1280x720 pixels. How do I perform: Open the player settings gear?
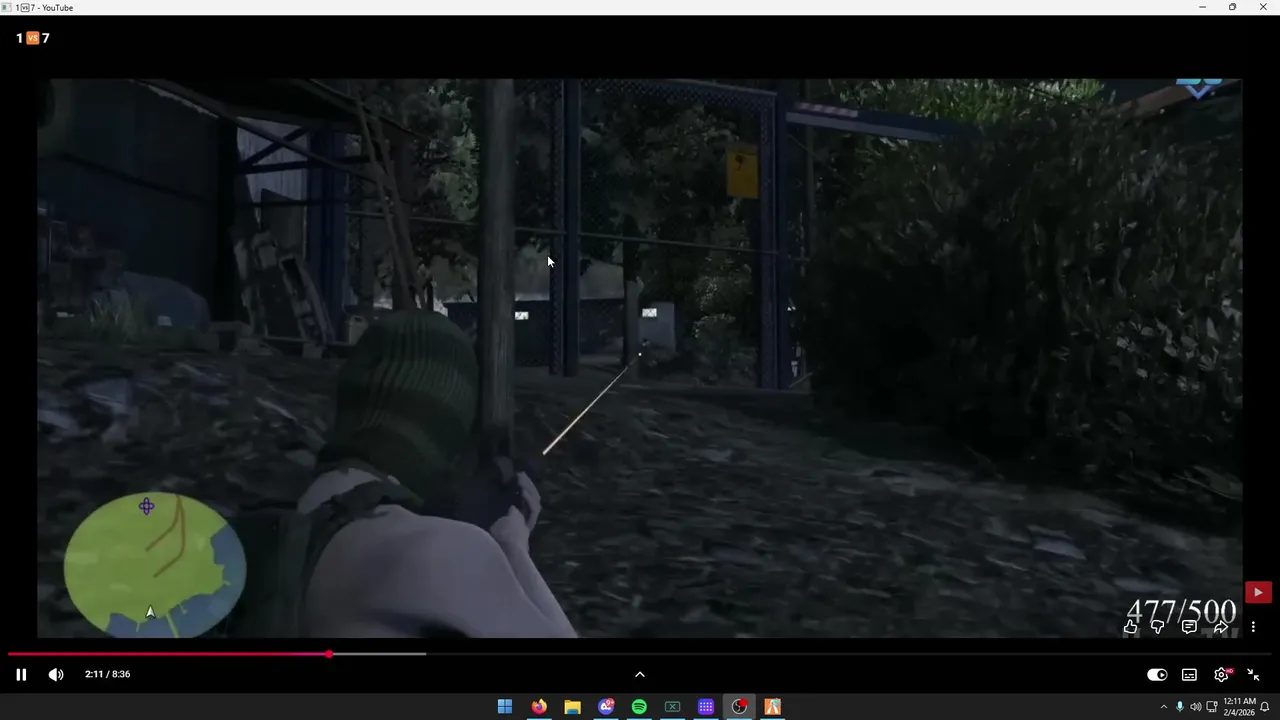tap(1221, 675)
